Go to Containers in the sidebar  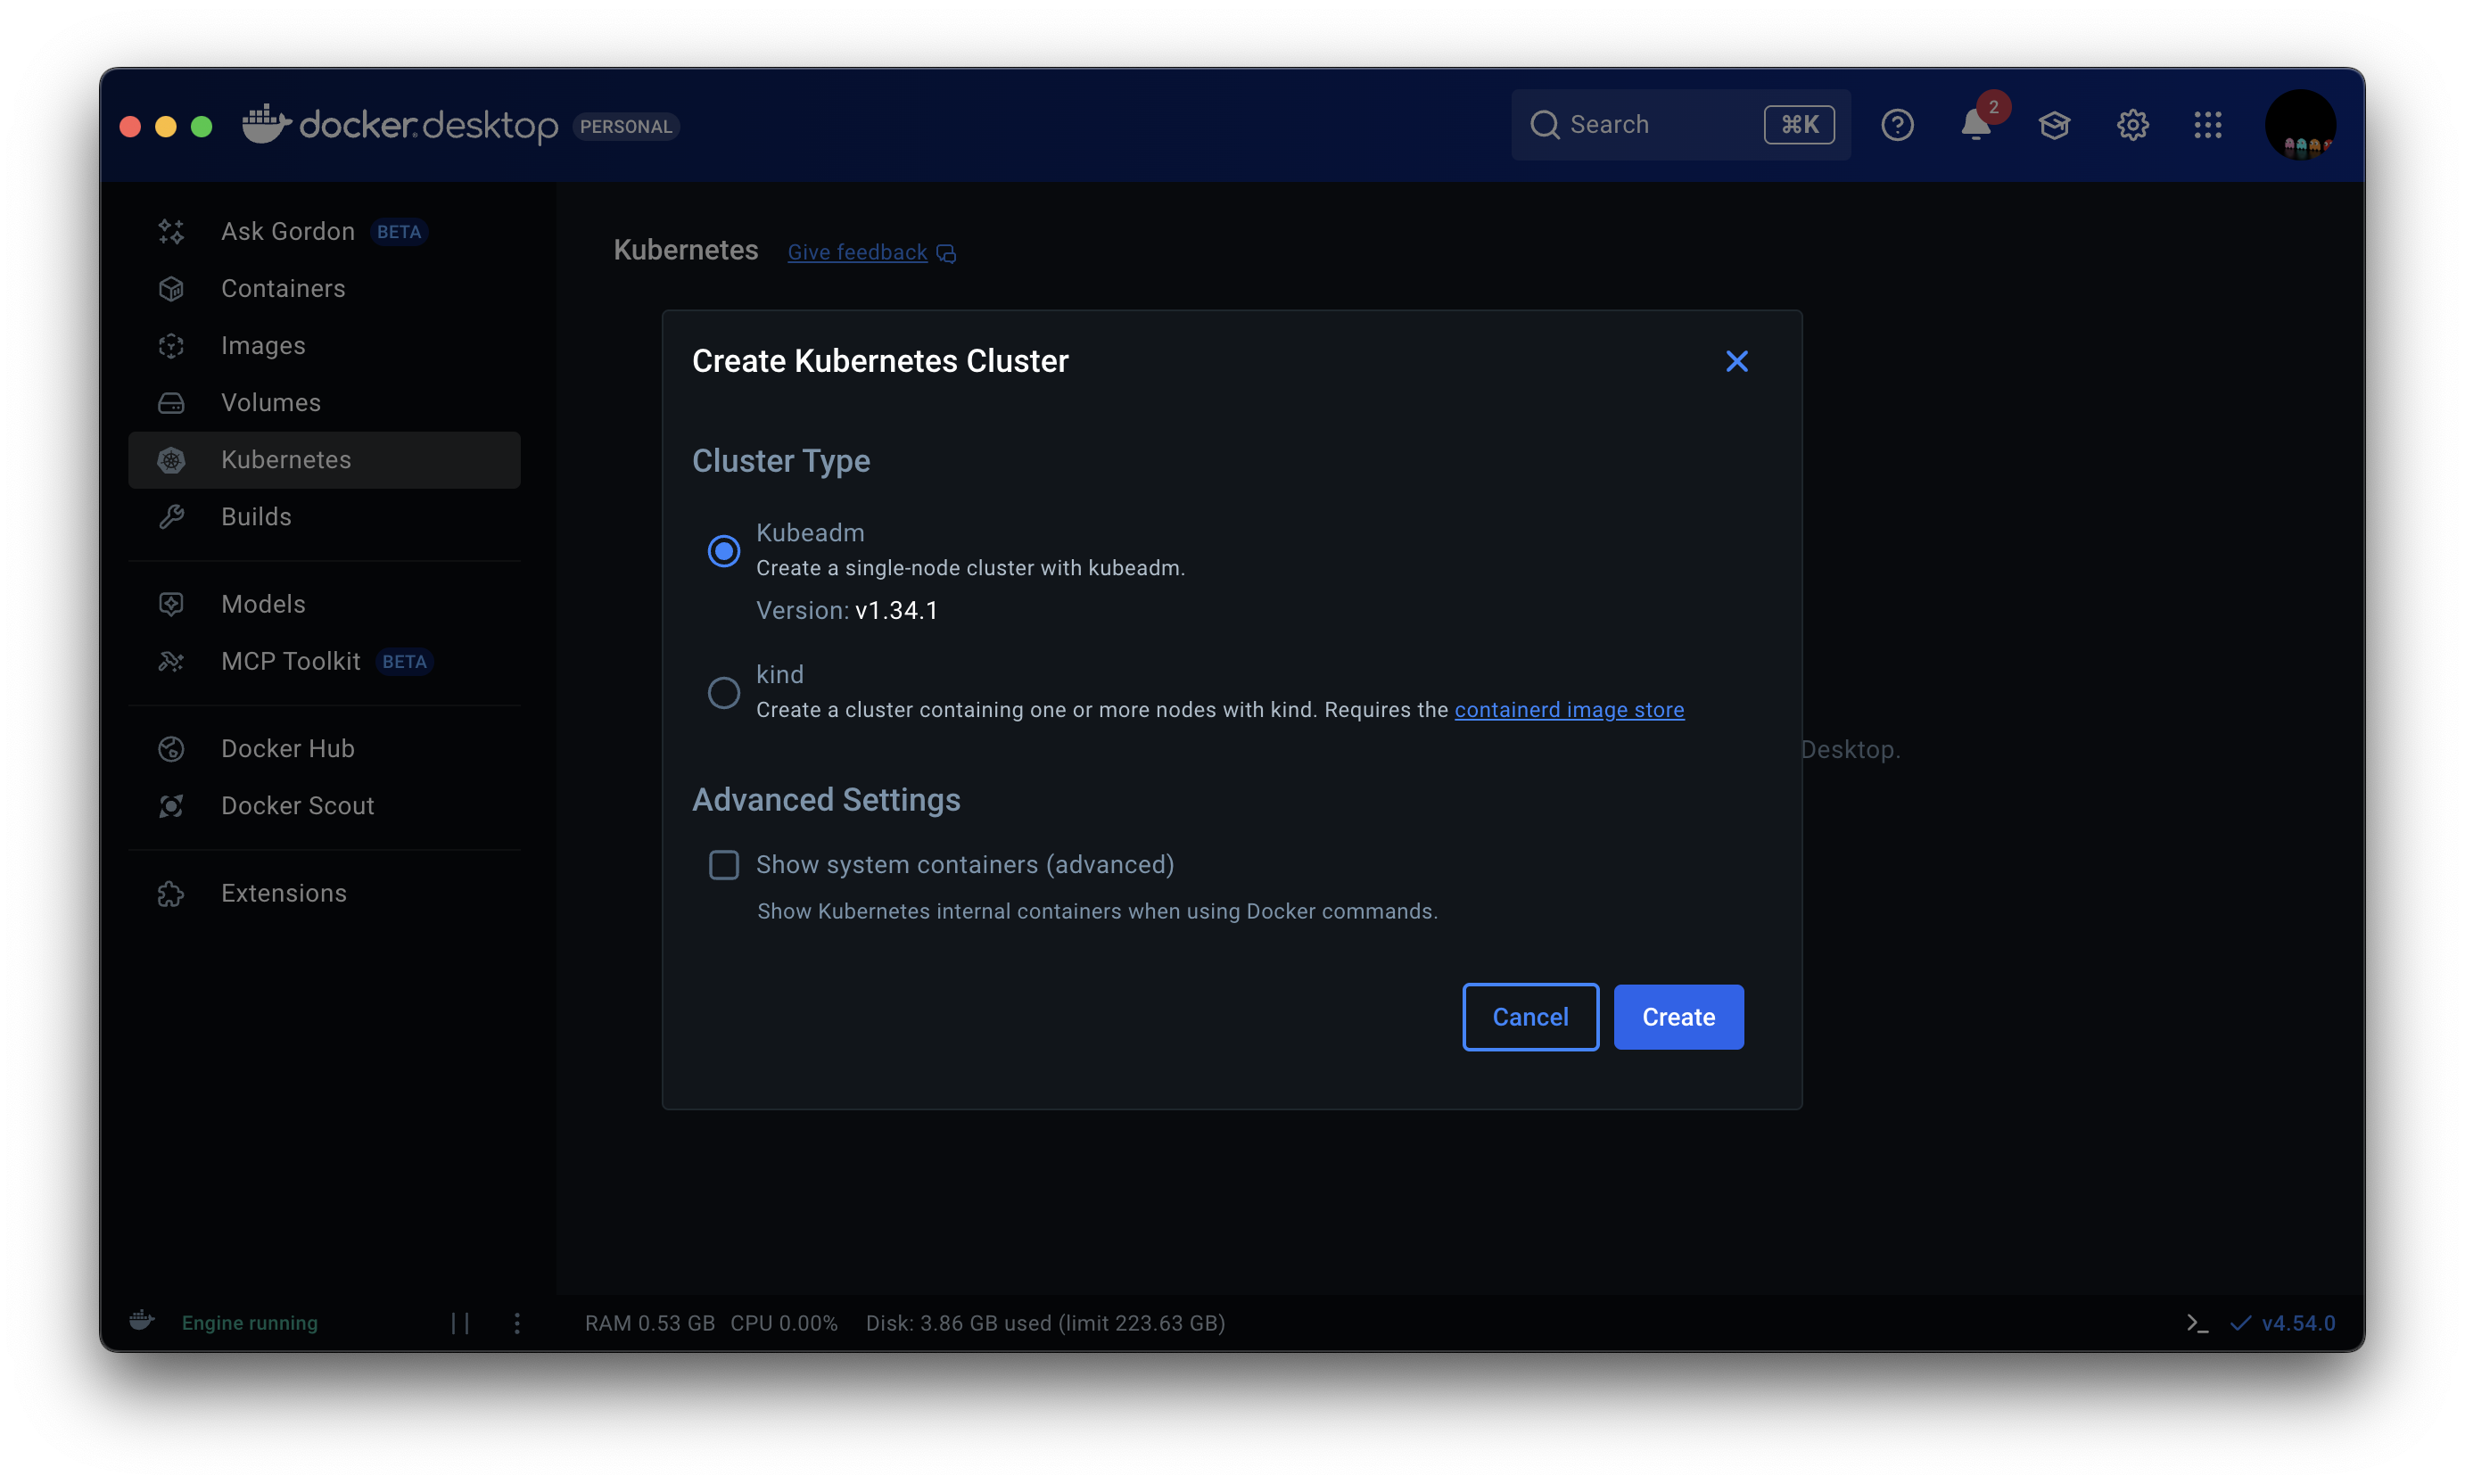click(283, 289)
